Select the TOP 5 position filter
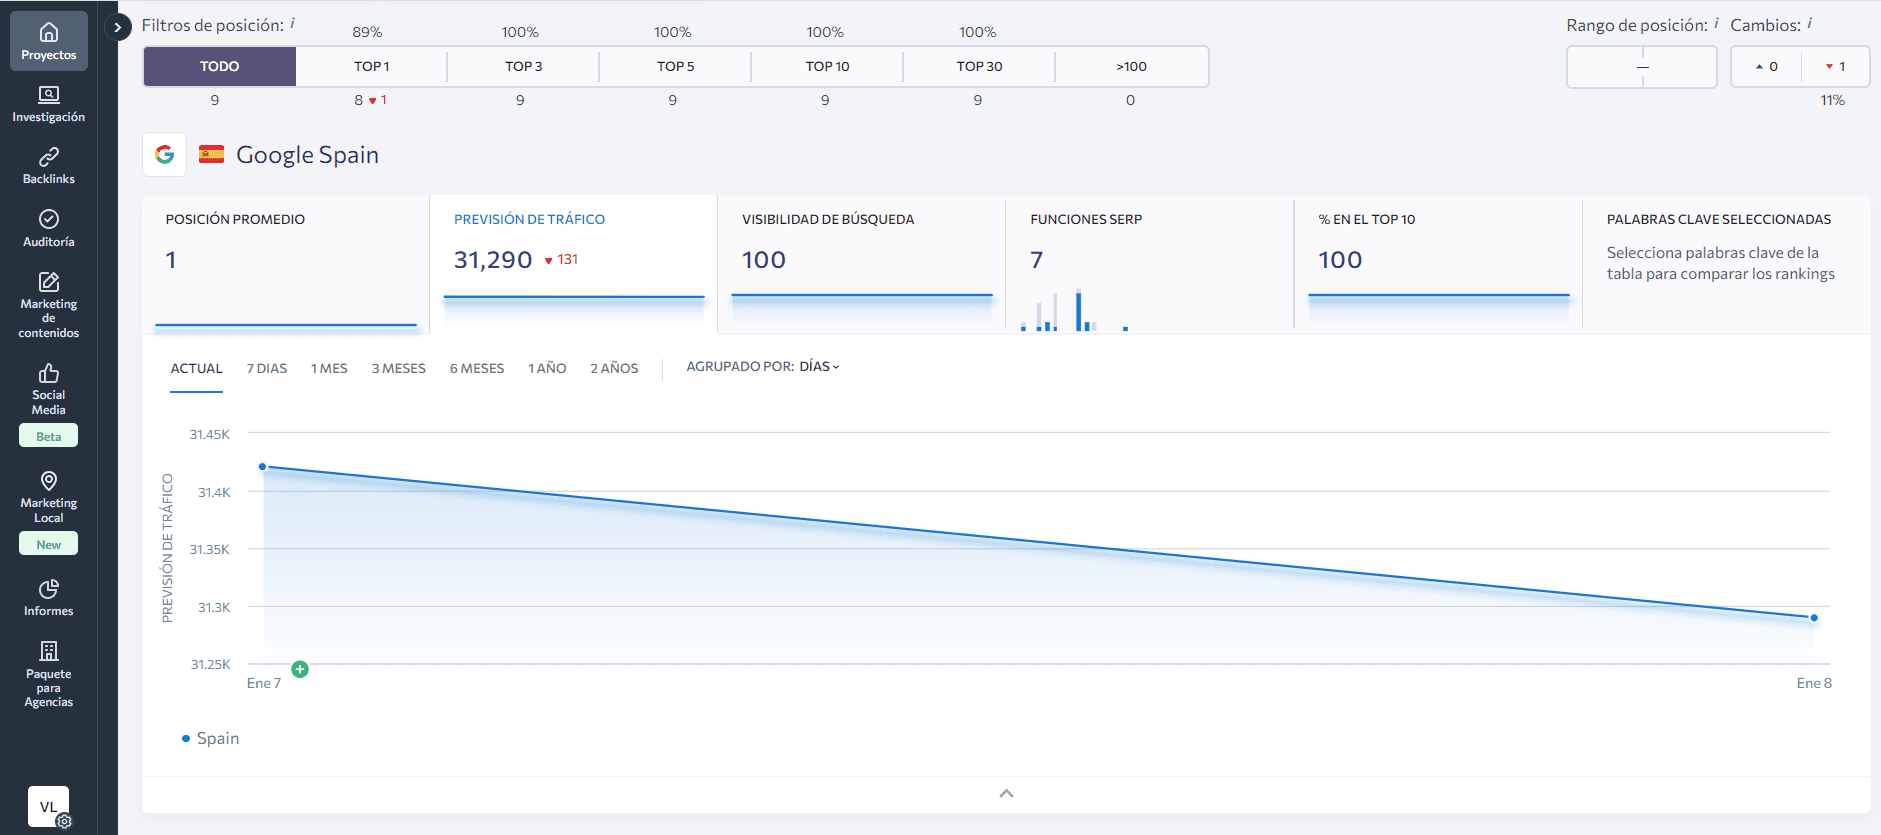Viewport: 1881px width, 835px height. (675, 66)
